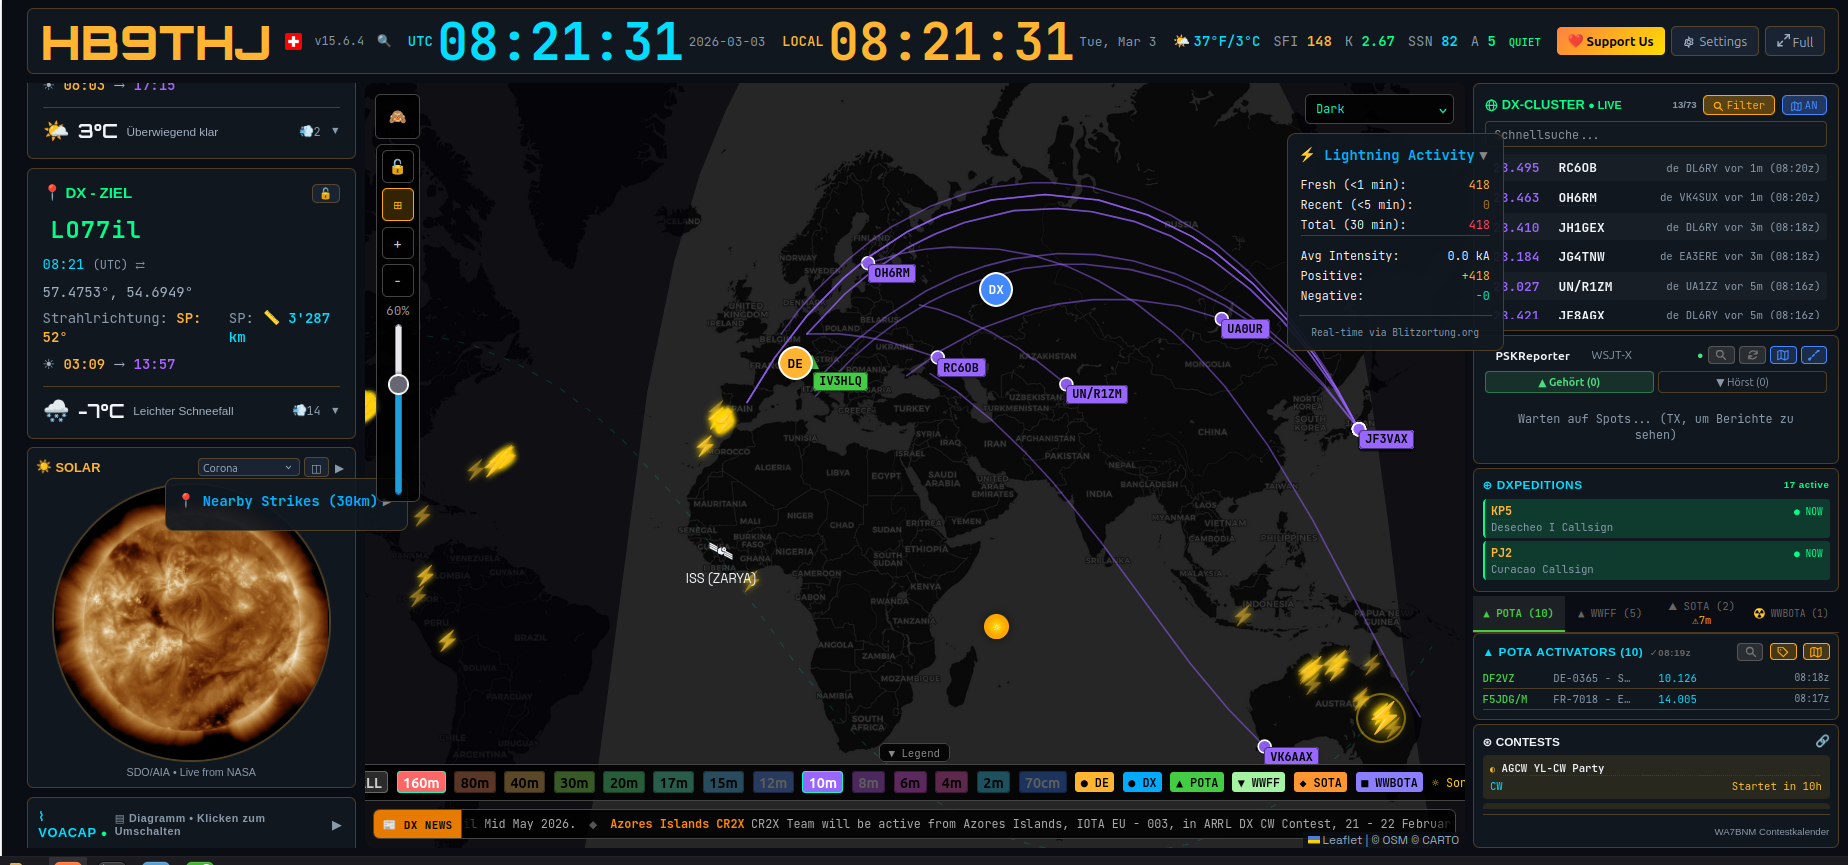Click the map opacity slider handle
Viewport: 1848px width, 865px height.
[398, 384]
